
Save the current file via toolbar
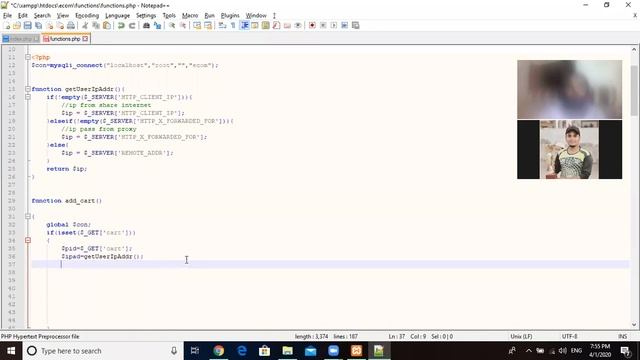pos(27,25)
